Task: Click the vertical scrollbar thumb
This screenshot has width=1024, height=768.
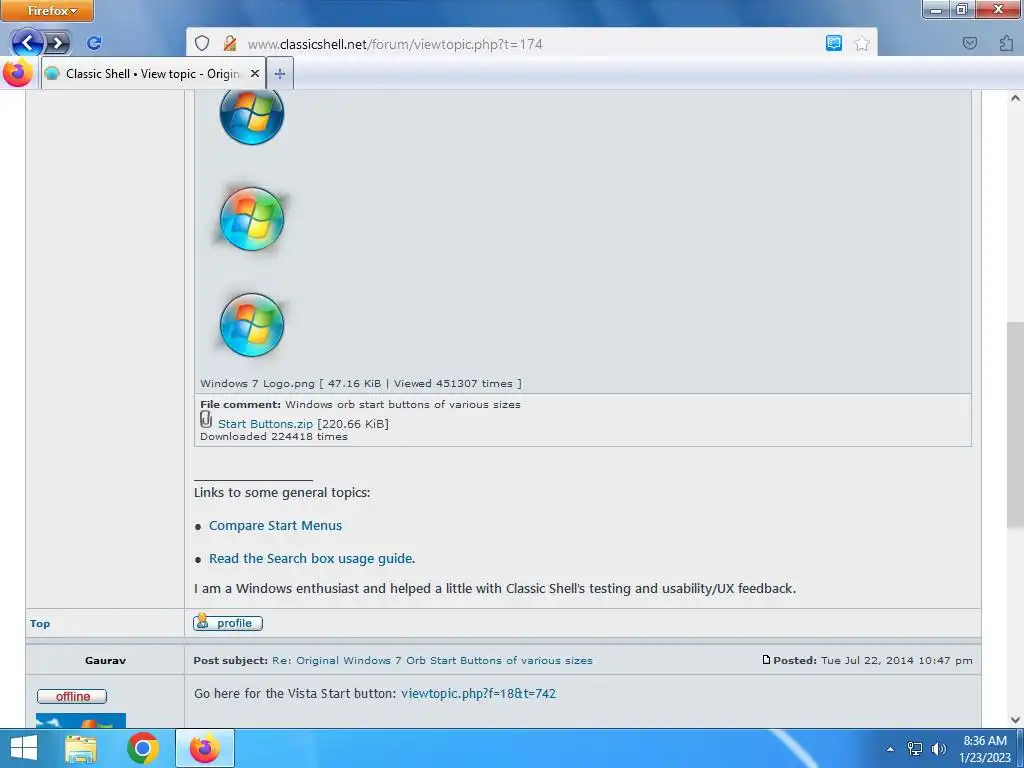Action: [x=1015, y=425]
